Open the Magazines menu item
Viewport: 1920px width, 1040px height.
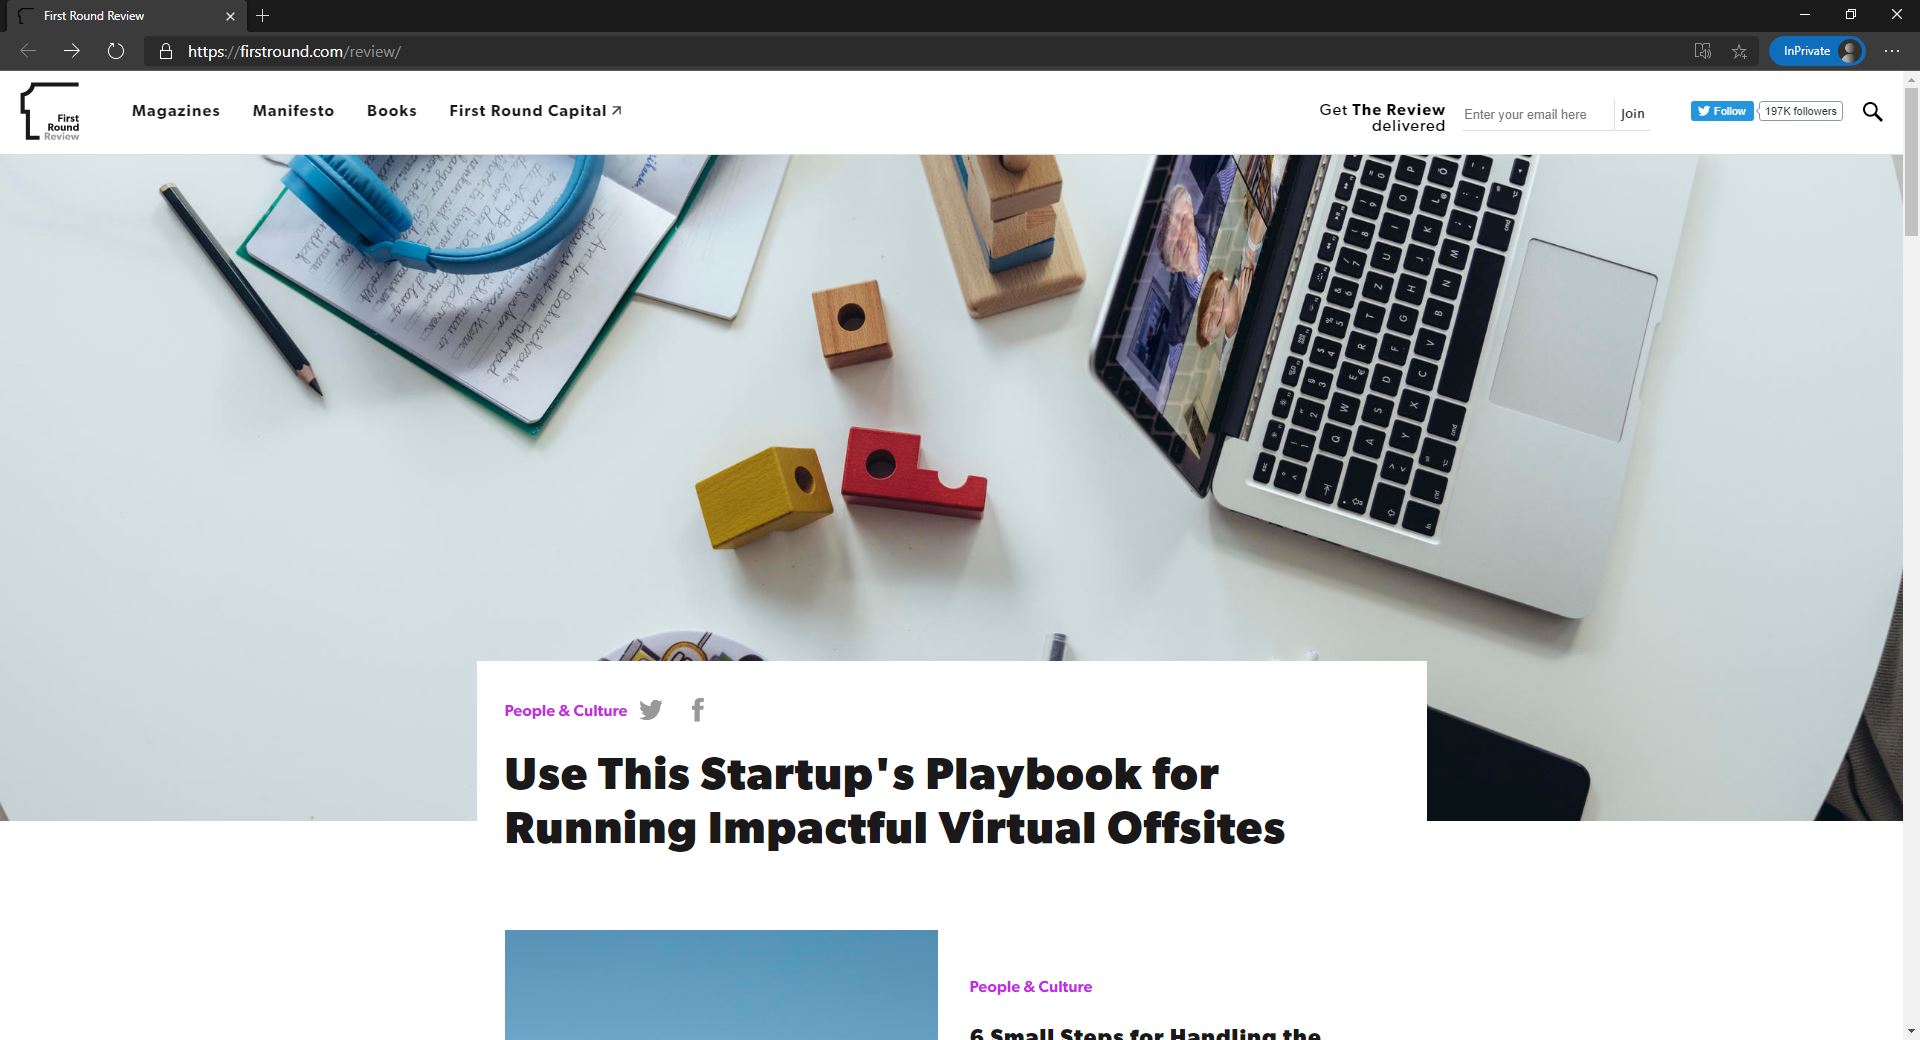click(176, 111)
